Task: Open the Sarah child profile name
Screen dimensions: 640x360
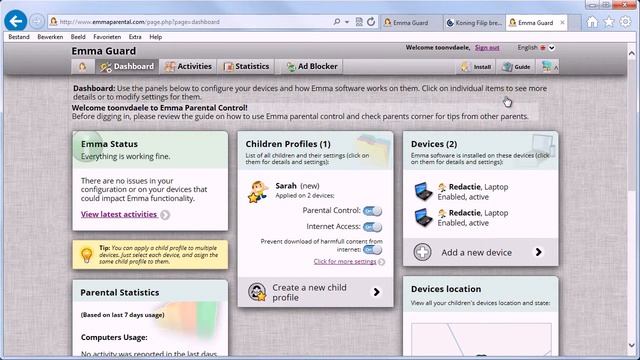Action: tap(286, 186)
